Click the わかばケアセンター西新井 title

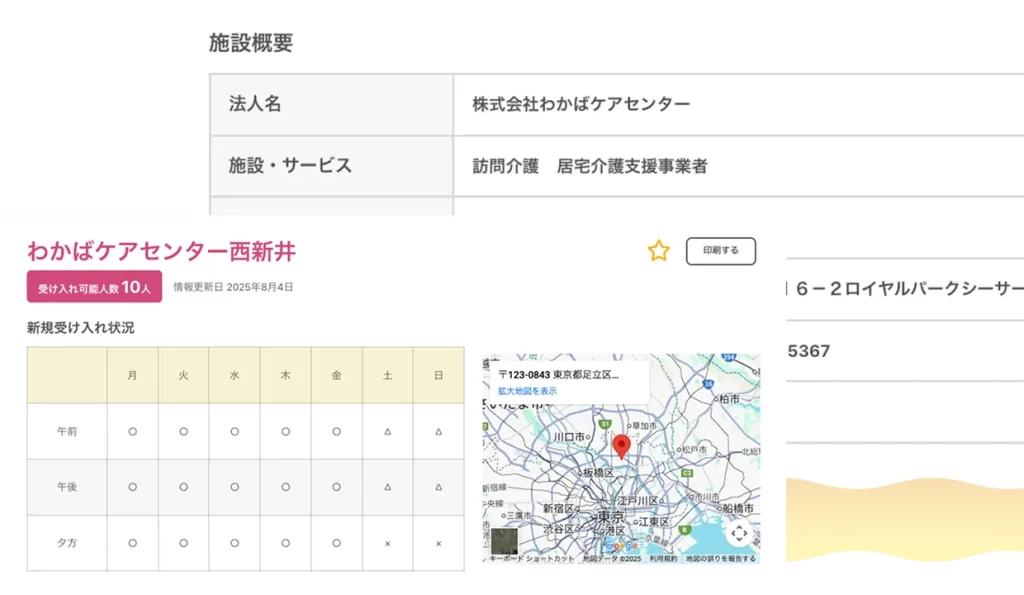pos(161,251)
